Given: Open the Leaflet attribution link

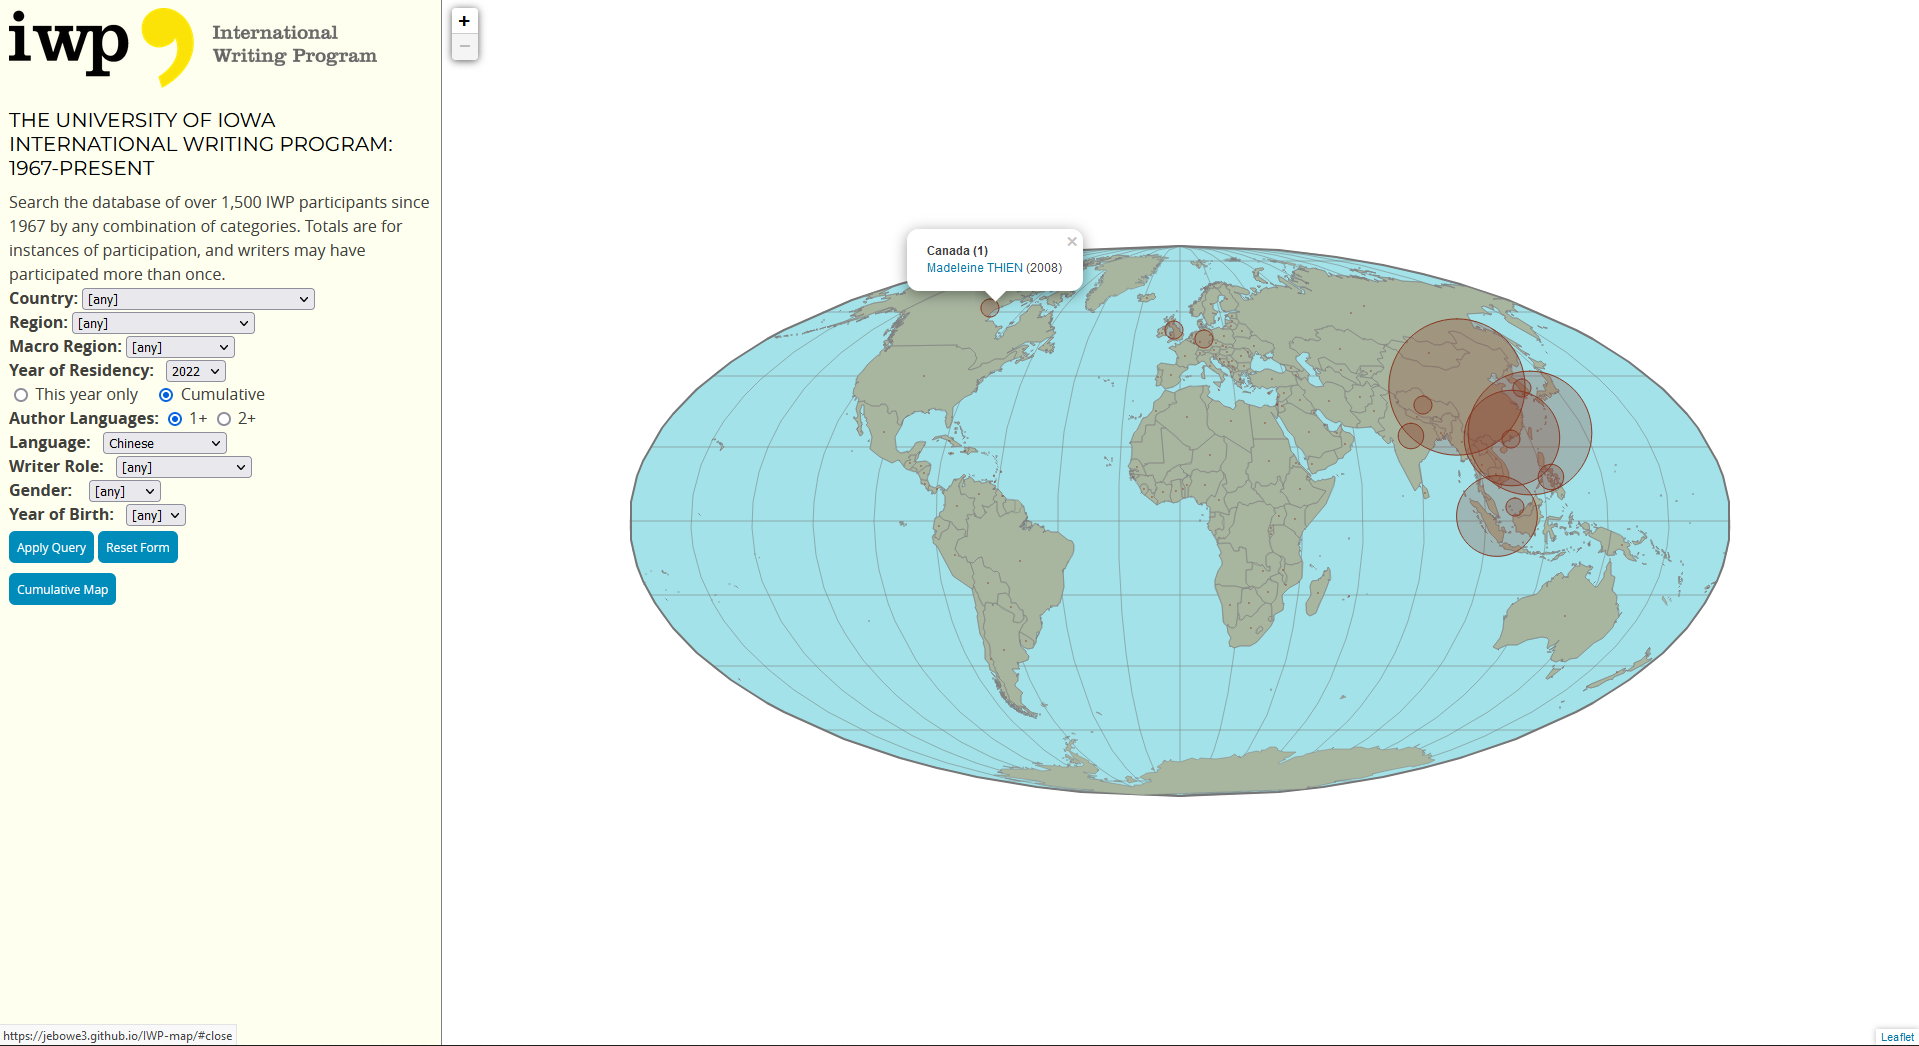Looking at the screenshot, I should (x=1897, y=1037).
